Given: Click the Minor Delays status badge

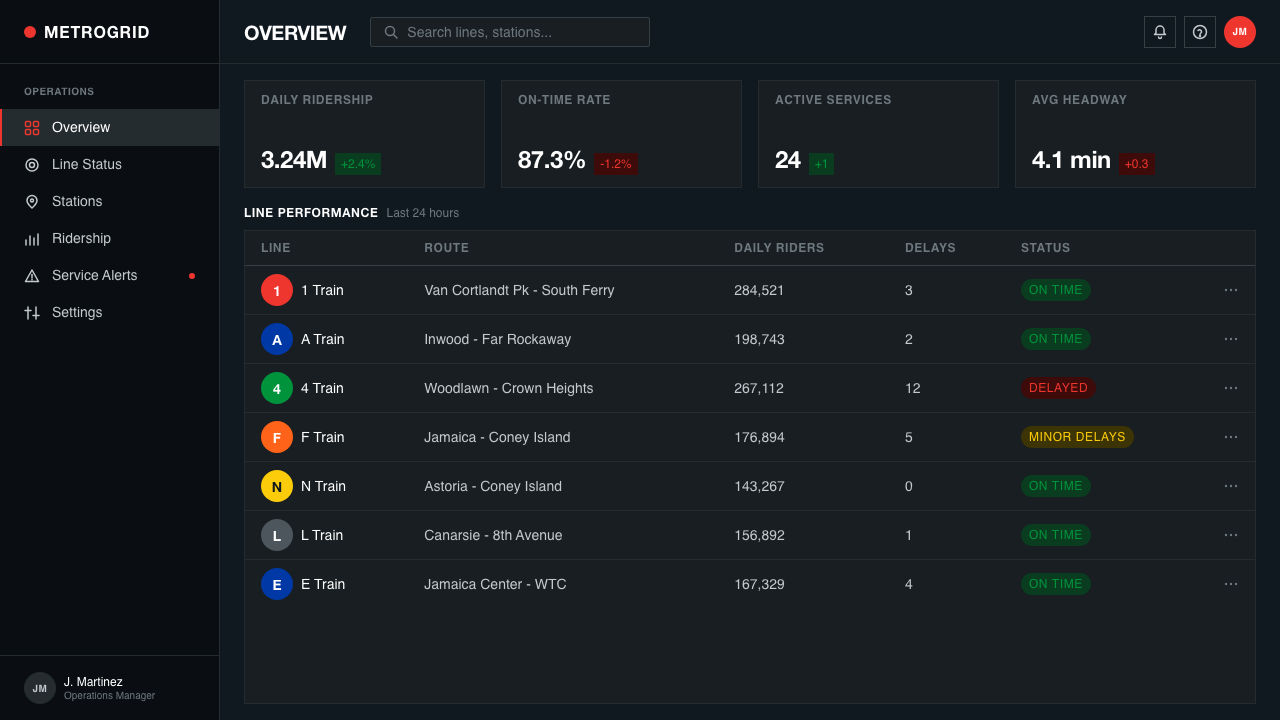Looking at the screenshot, I should (1077, 437).
